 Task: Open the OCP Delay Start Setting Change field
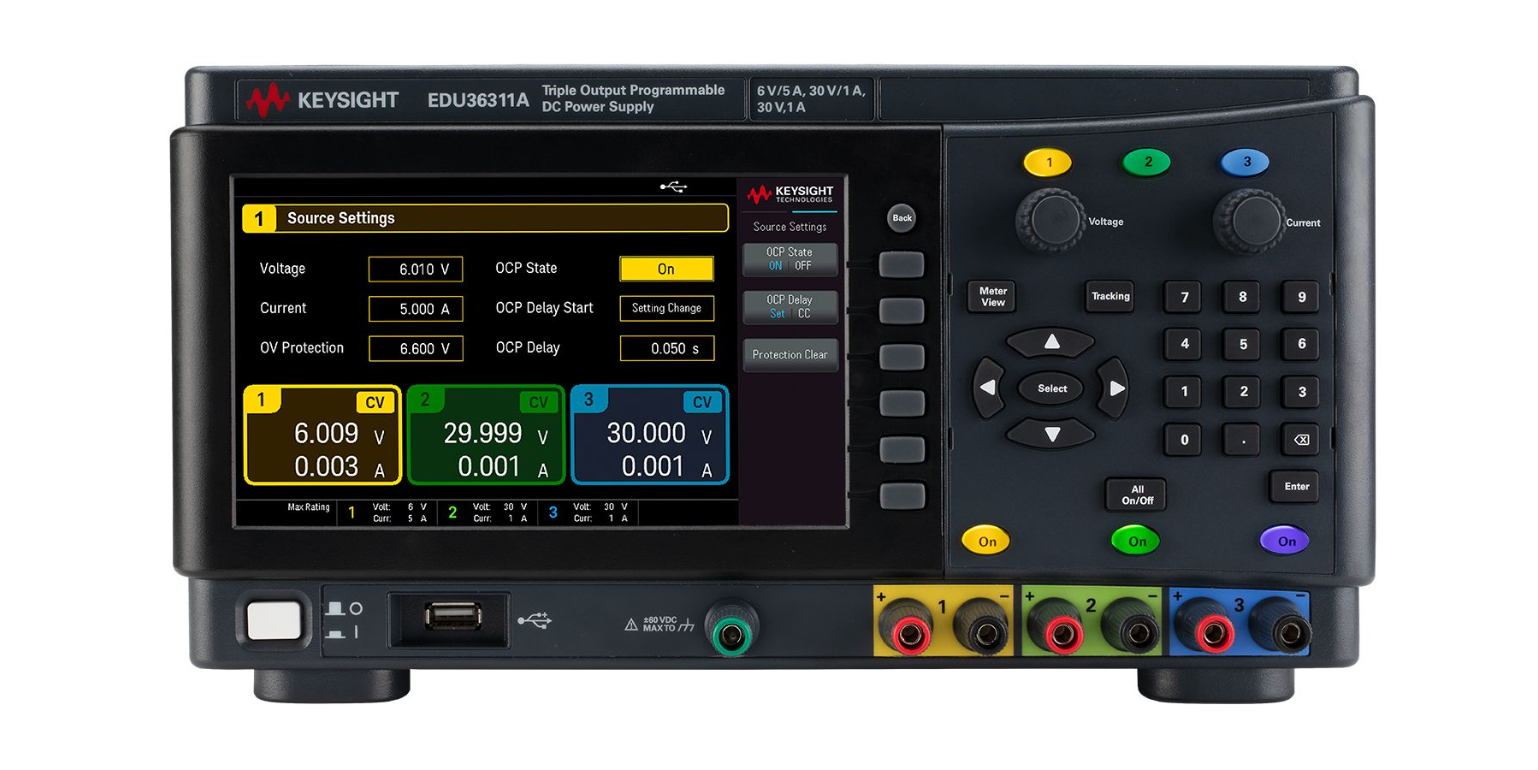coord(666,308)
